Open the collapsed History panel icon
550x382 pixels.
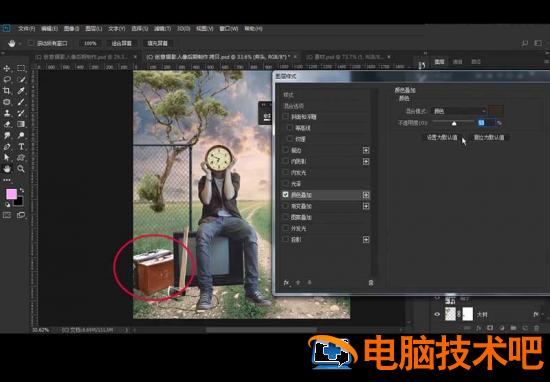tap(422, 65)
